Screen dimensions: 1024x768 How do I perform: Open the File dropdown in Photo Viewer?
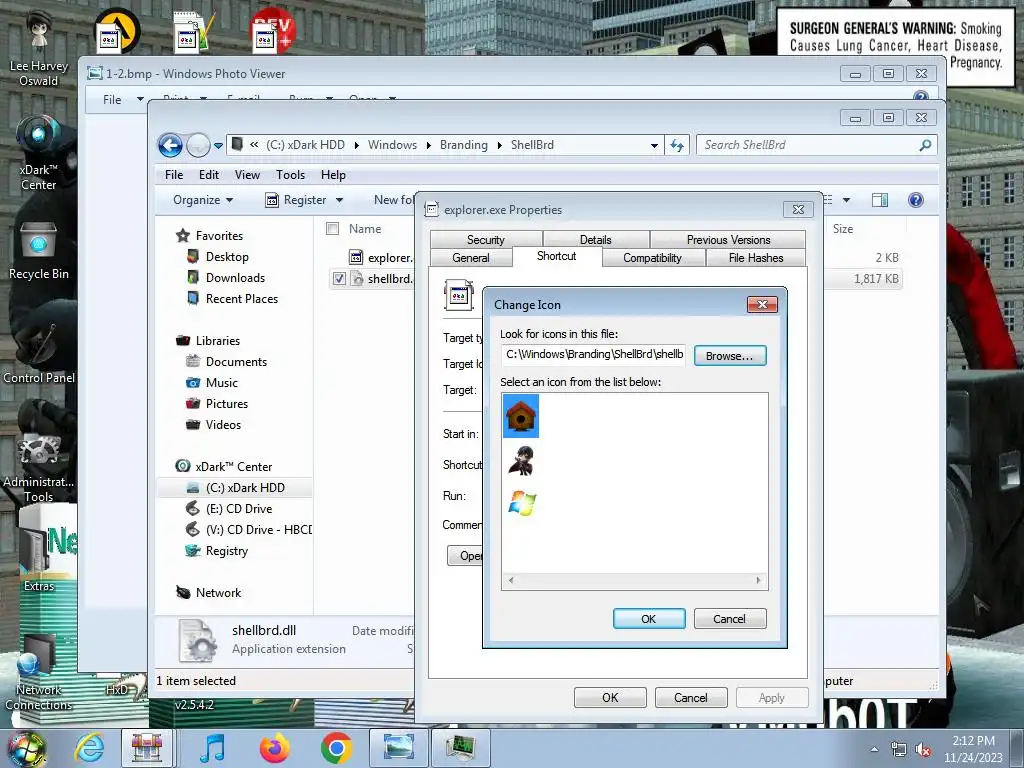(x=123, y=99)
